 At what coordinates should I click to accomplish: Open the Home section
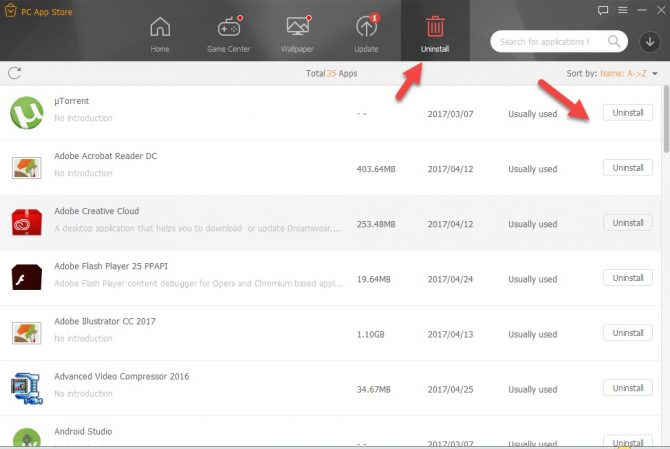(x=160, y=34)
